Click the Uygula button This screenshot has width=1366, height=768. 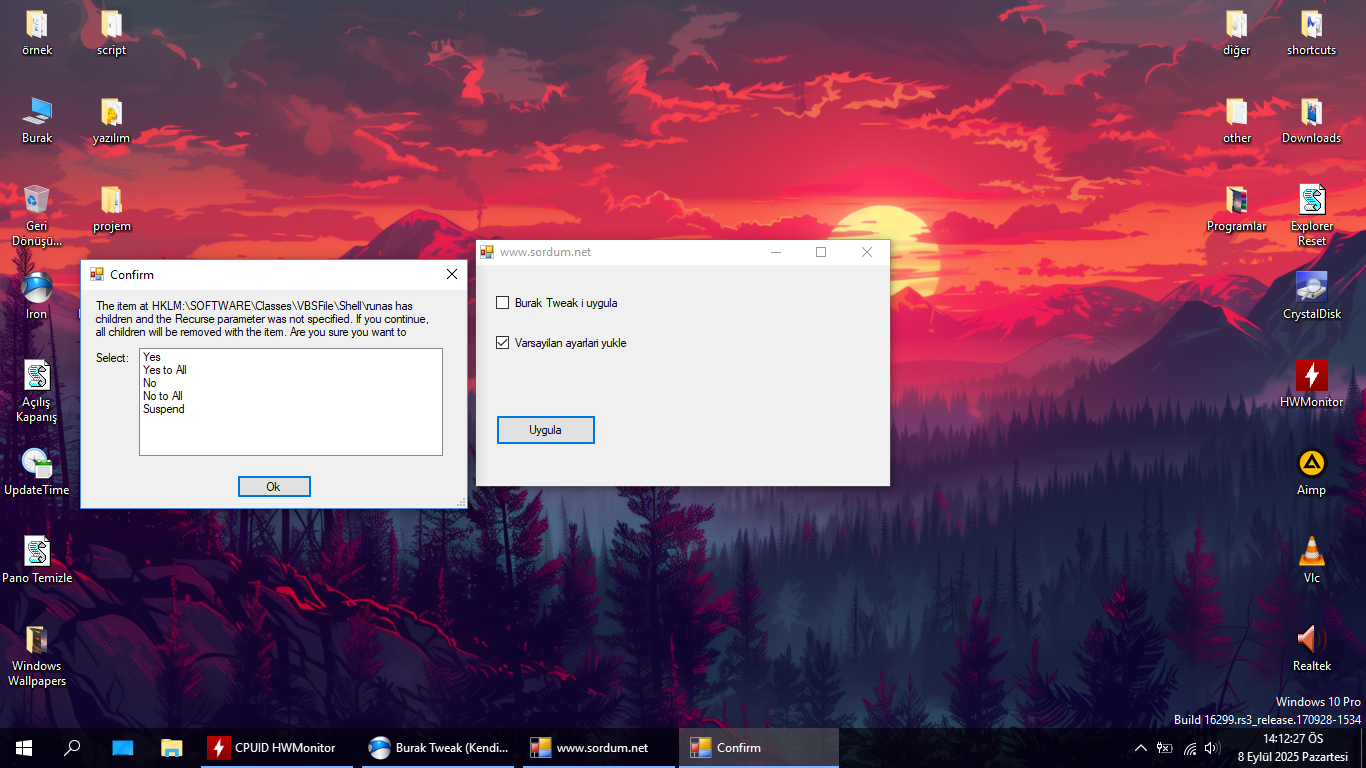click(x=546, y=430)
